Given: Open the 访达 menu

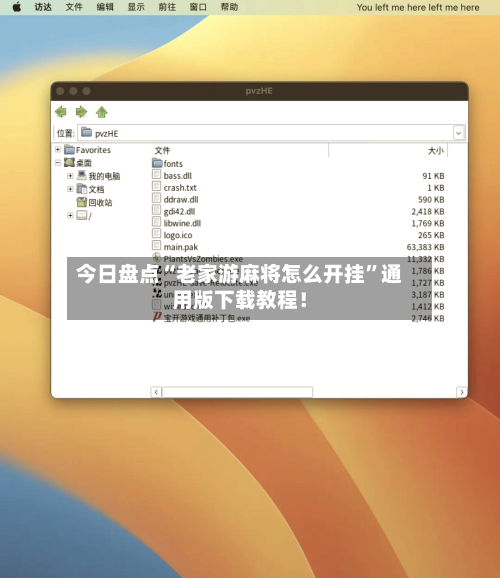Looking at the screenshot, I should click(43, 7).
